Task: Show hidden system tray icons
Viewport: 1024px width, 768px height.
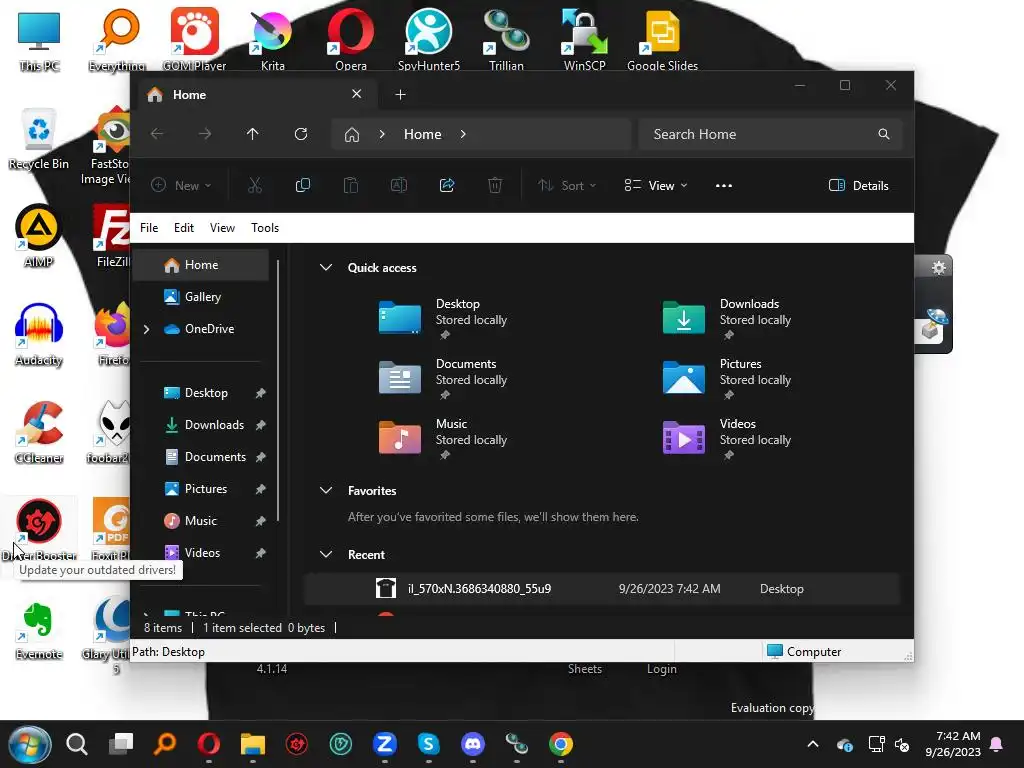Action: pyautogui.click(x=813, y=744)
